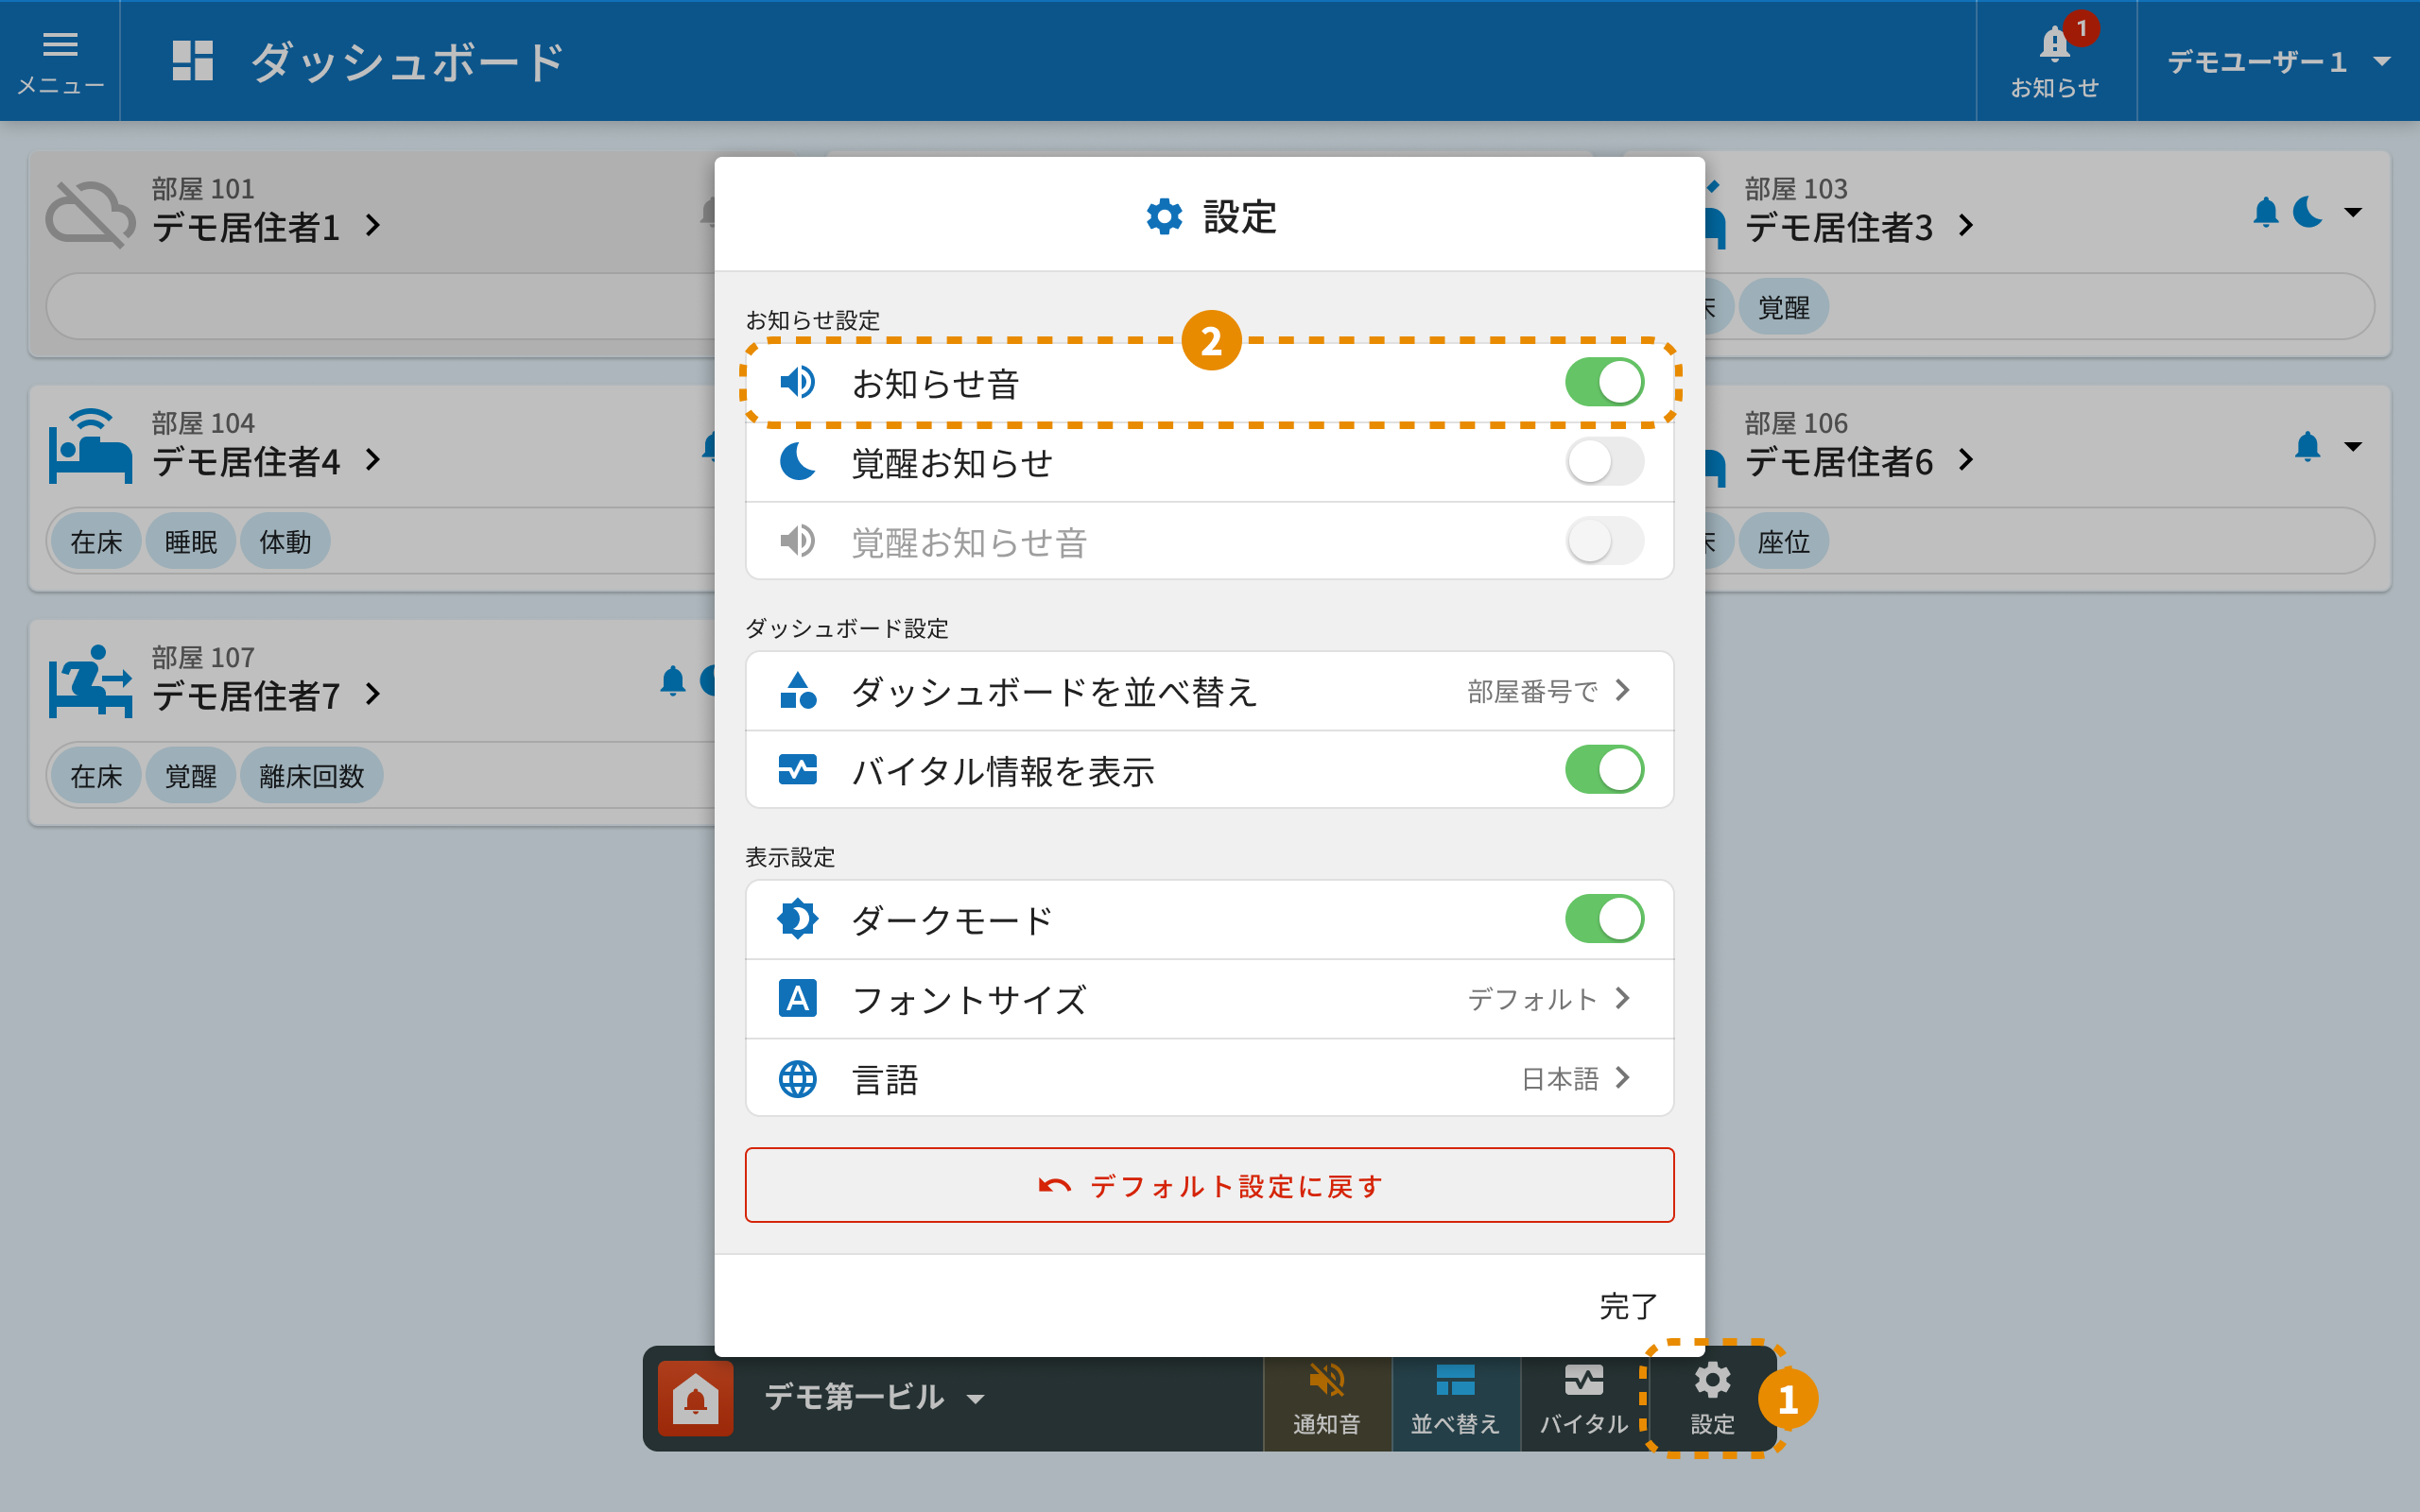
Task: Click the デフォルト設定に戻す reset button
Action: point(1209,1186)
